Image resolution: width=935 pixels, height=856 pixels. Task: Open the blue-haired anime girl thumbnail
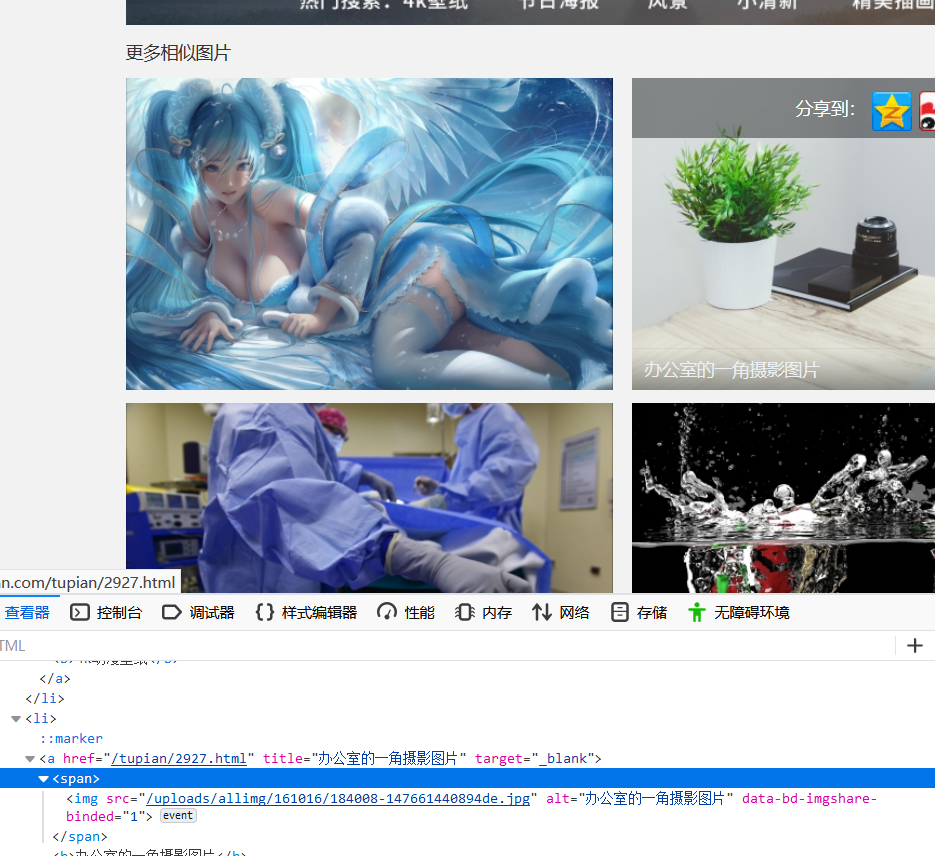tap(369, 234)
